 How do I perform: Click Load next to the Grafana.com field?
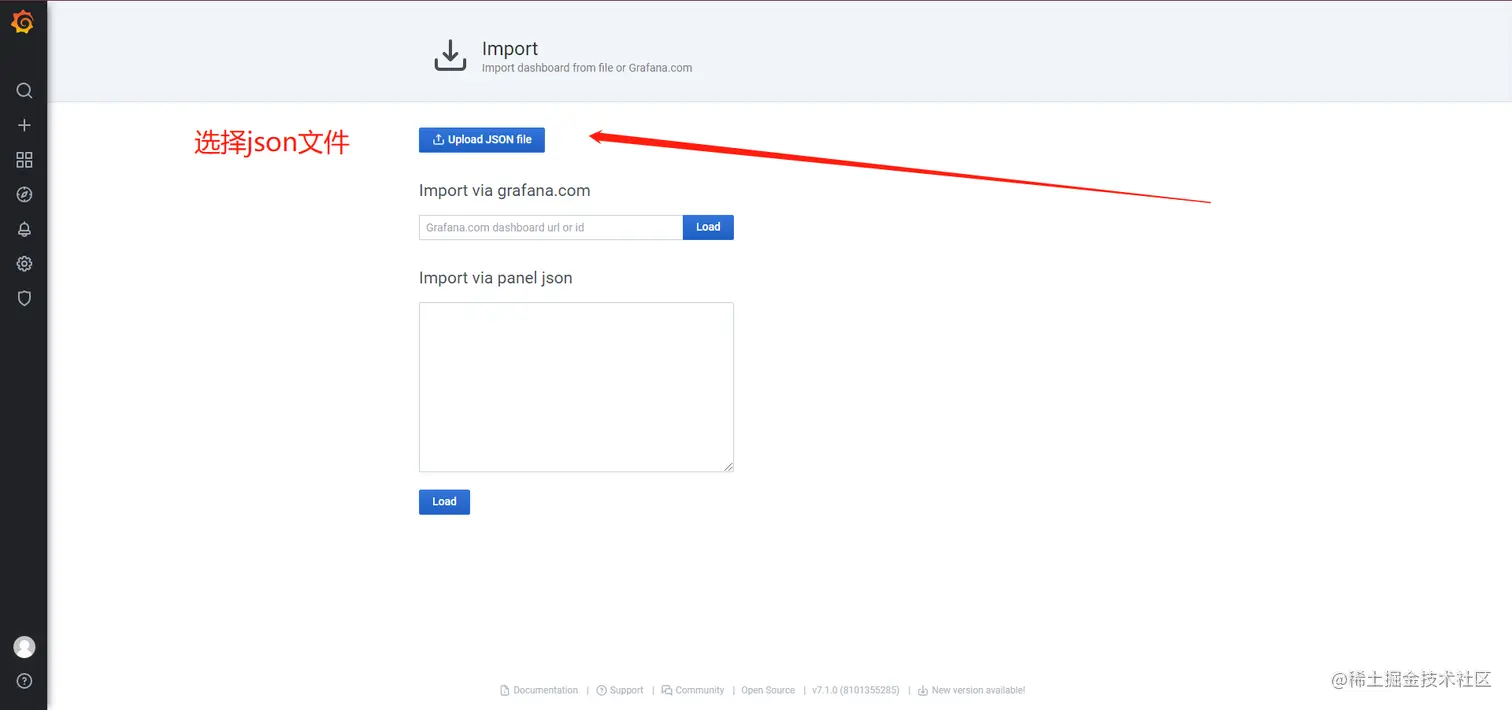pos(708,227)
